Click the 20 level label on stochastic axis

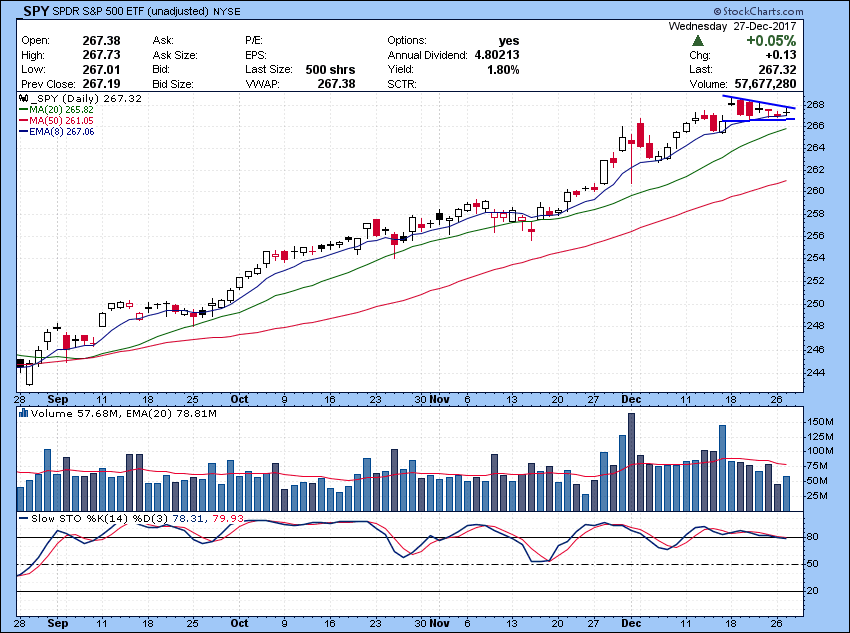[812, 591]
